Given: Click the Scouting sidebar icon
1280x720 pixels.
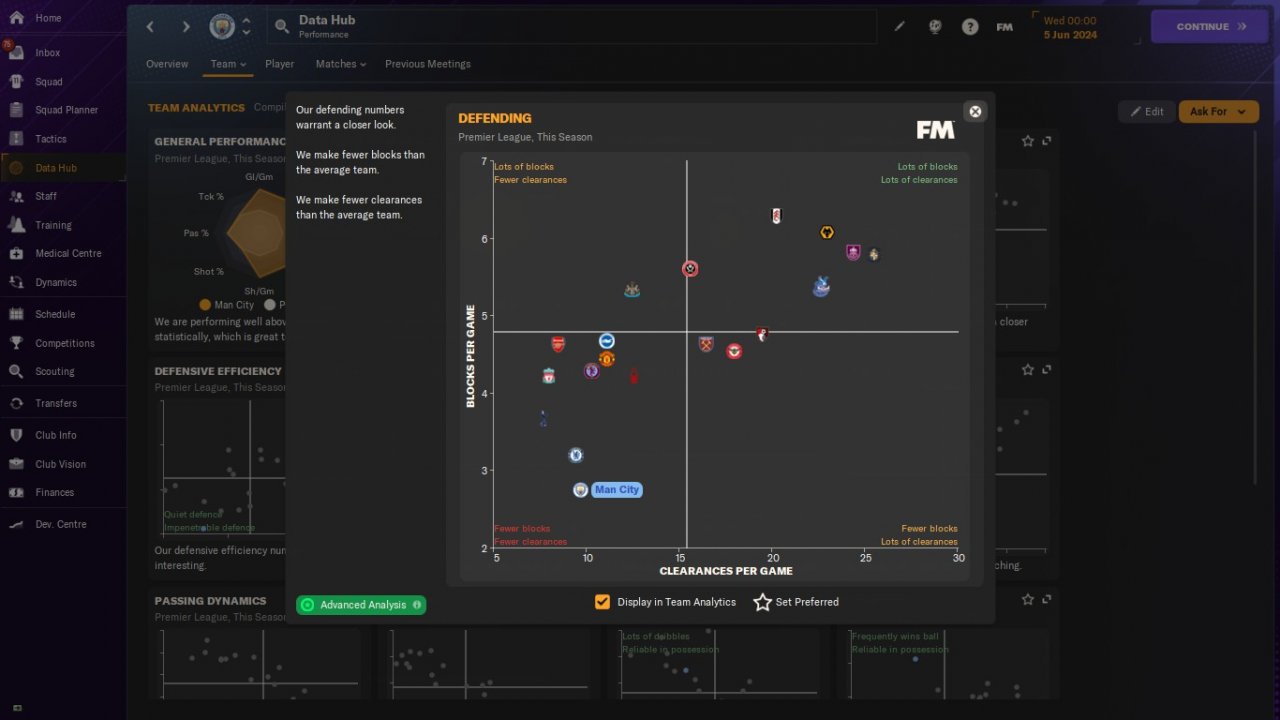Looking at the screenshot, I should click(16, 372).
